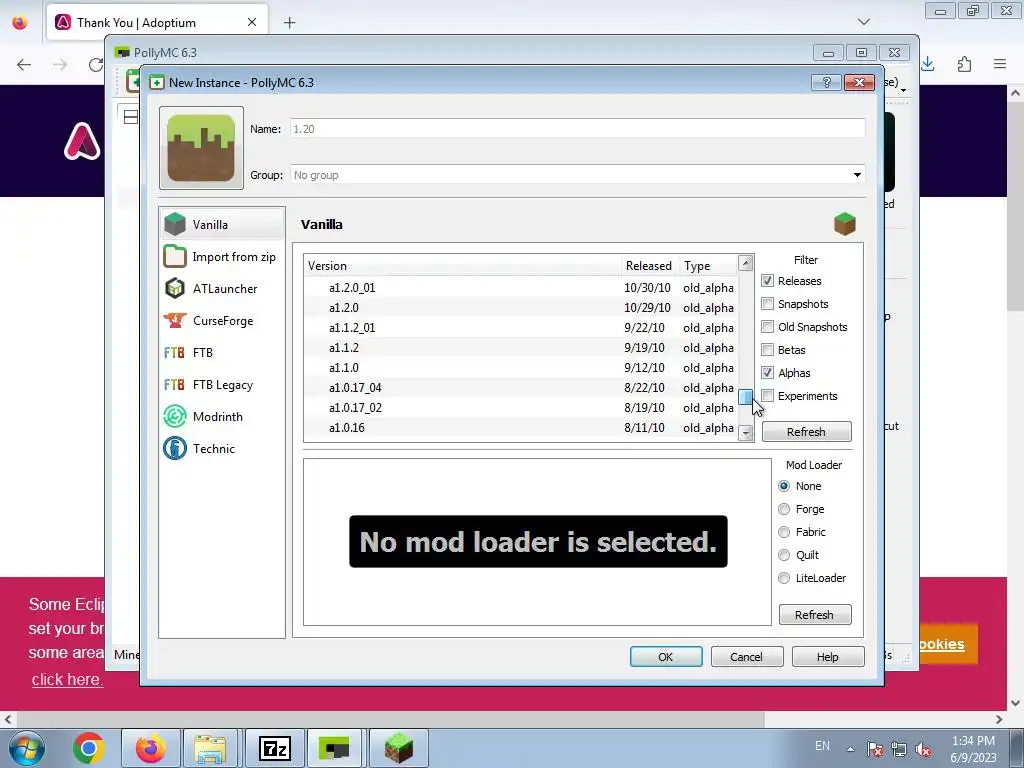Open the Firefox extensions puzzle icon
Viewport: 1024px width, 768px height.
[964, 64]
